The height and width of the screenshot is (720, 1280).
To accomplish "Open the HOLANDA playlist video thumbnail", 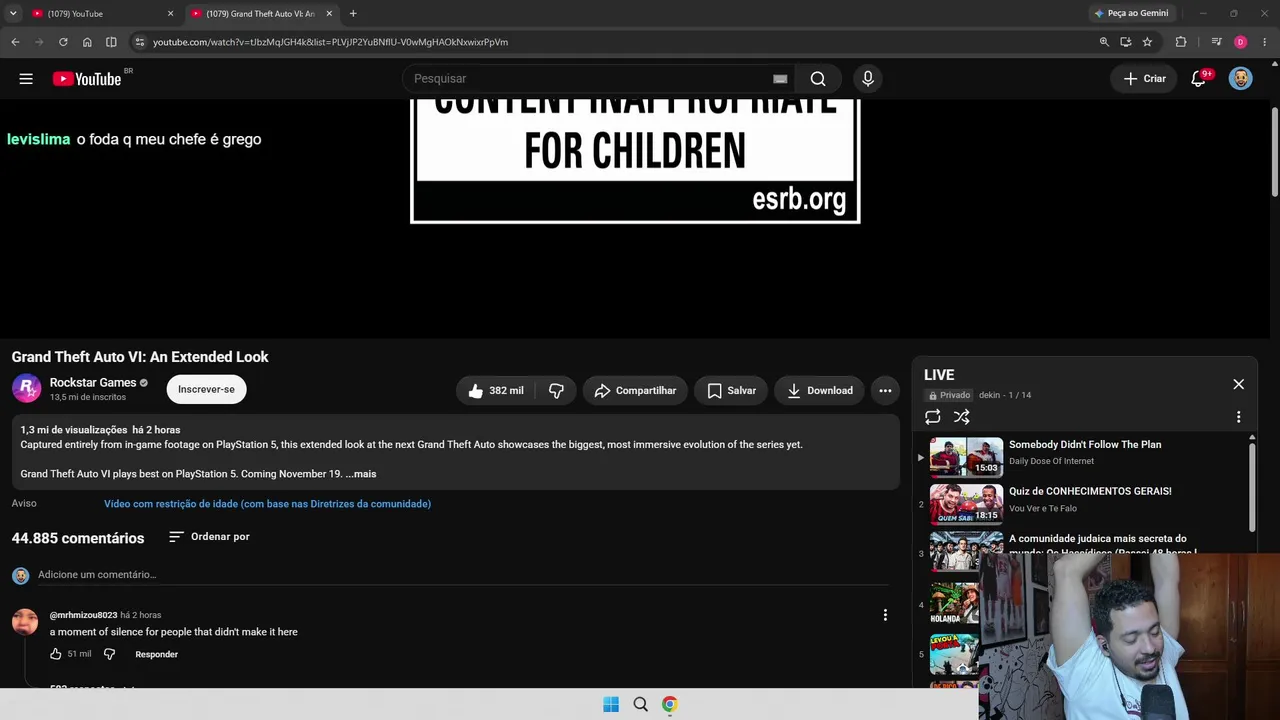I will pos(954,603).
